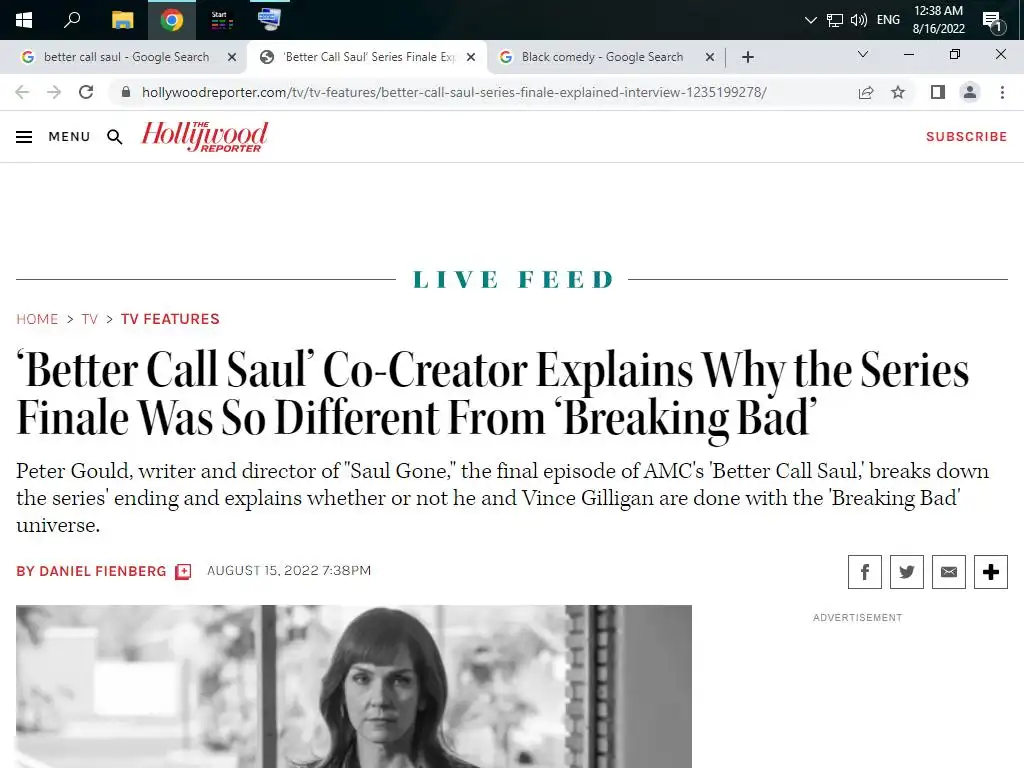
Task: Go to HOME breadcrumb
Action: (x=37, y=319)
